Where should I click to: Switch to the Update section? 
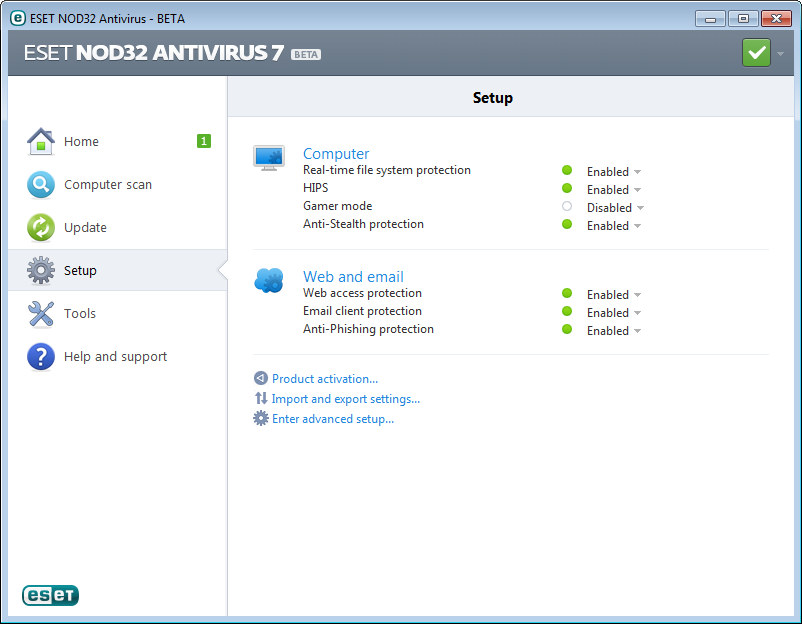click(118, 228)
